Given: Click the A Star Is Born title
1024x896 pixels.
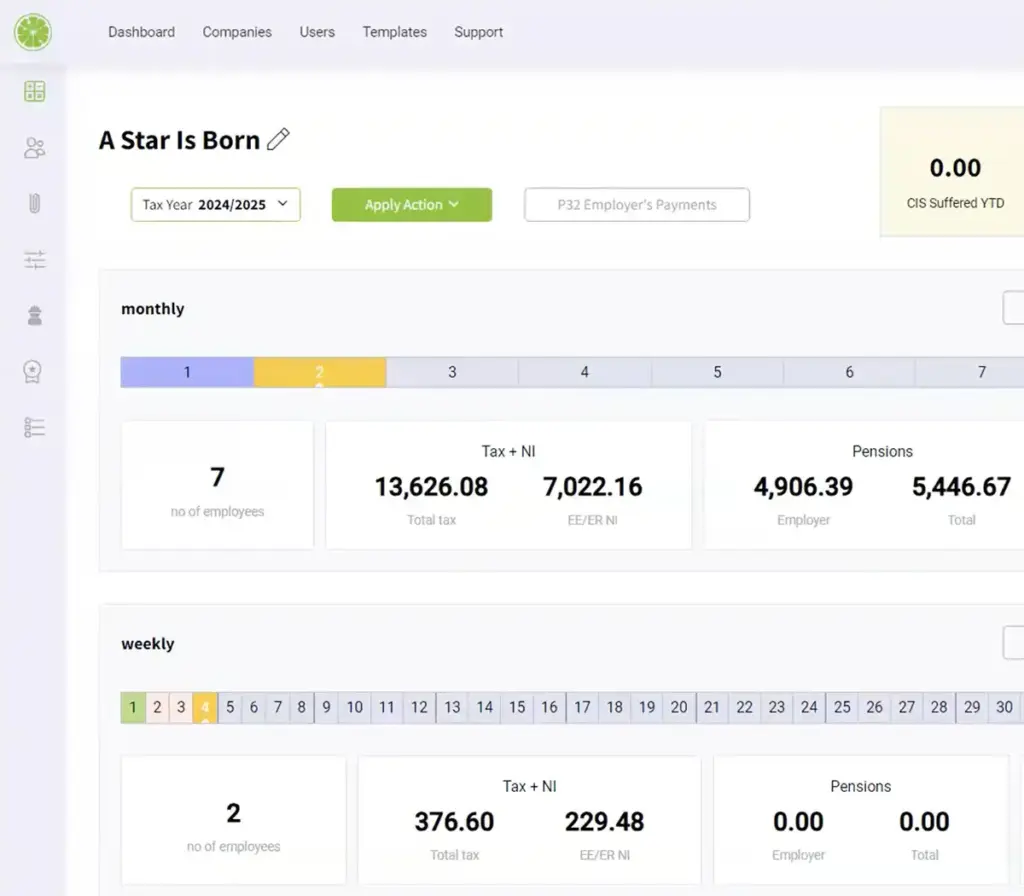Looking at the screenshot, I should (x=180, y=140).
